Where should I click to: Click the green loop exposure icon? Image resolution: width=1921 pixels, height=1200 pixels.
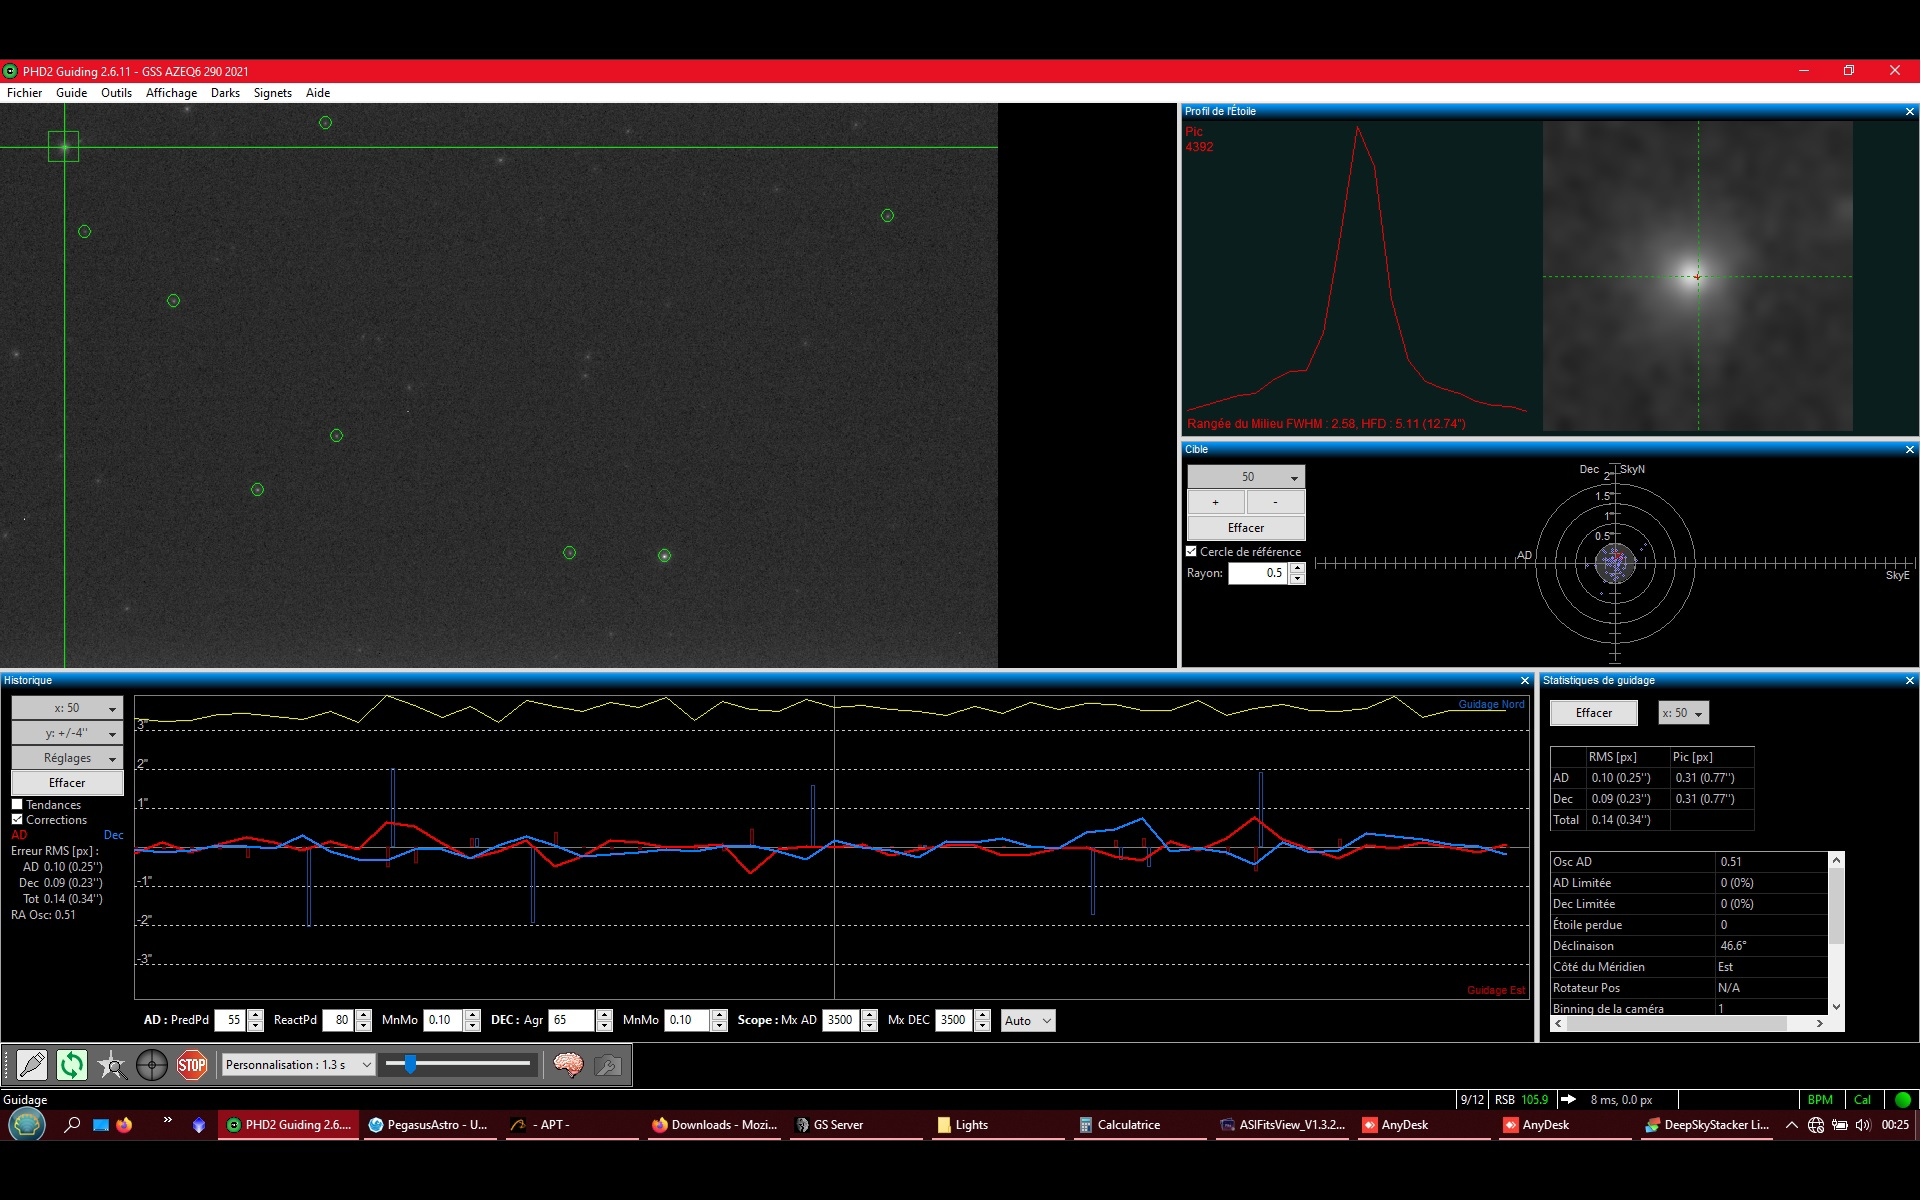click(x=72, y=1065)
